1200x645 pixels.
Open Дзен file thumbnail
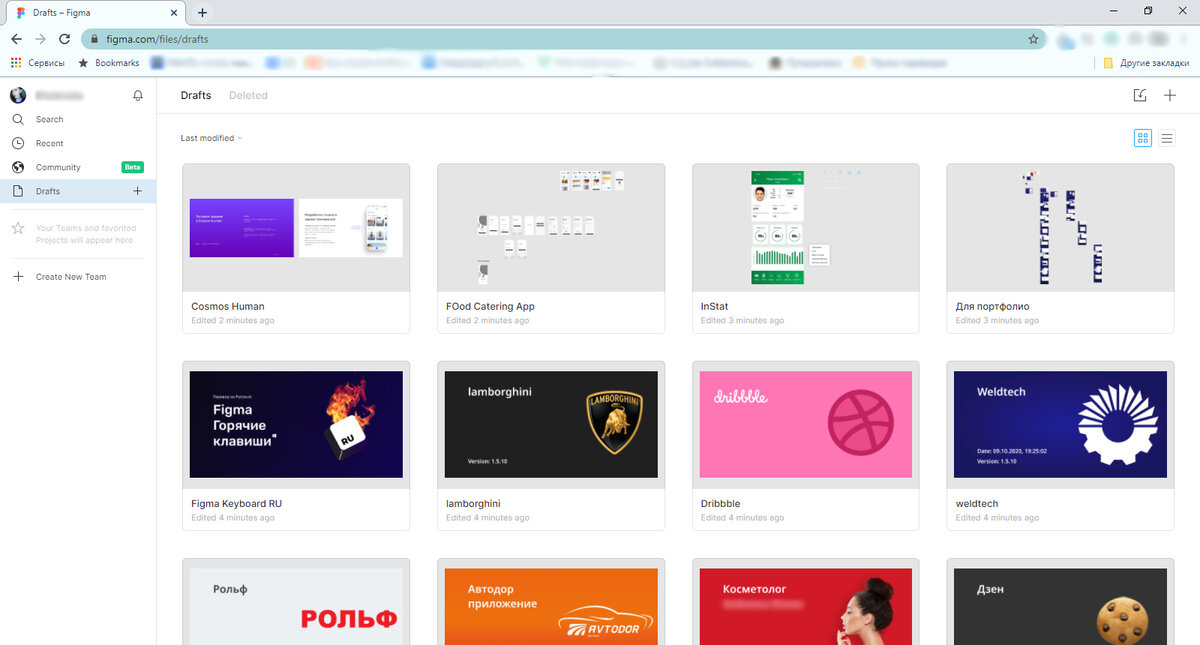pyautogui.click(x=1060, y=602)
